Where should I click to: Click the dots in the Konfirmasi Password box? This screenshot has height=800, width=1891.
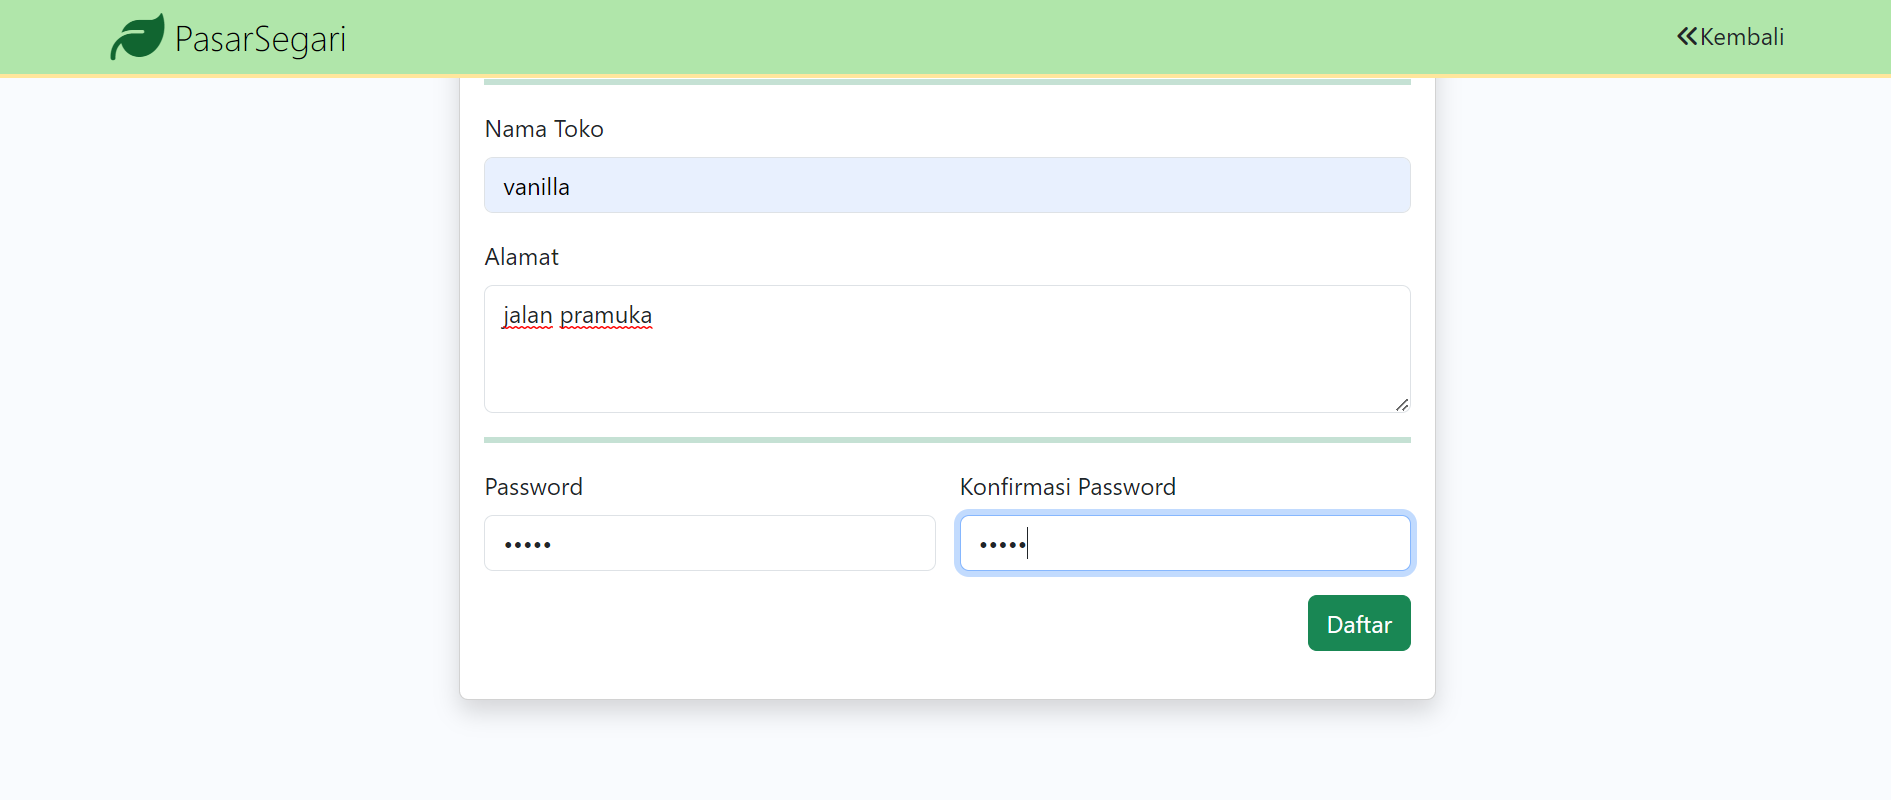tap(1000, 544)
